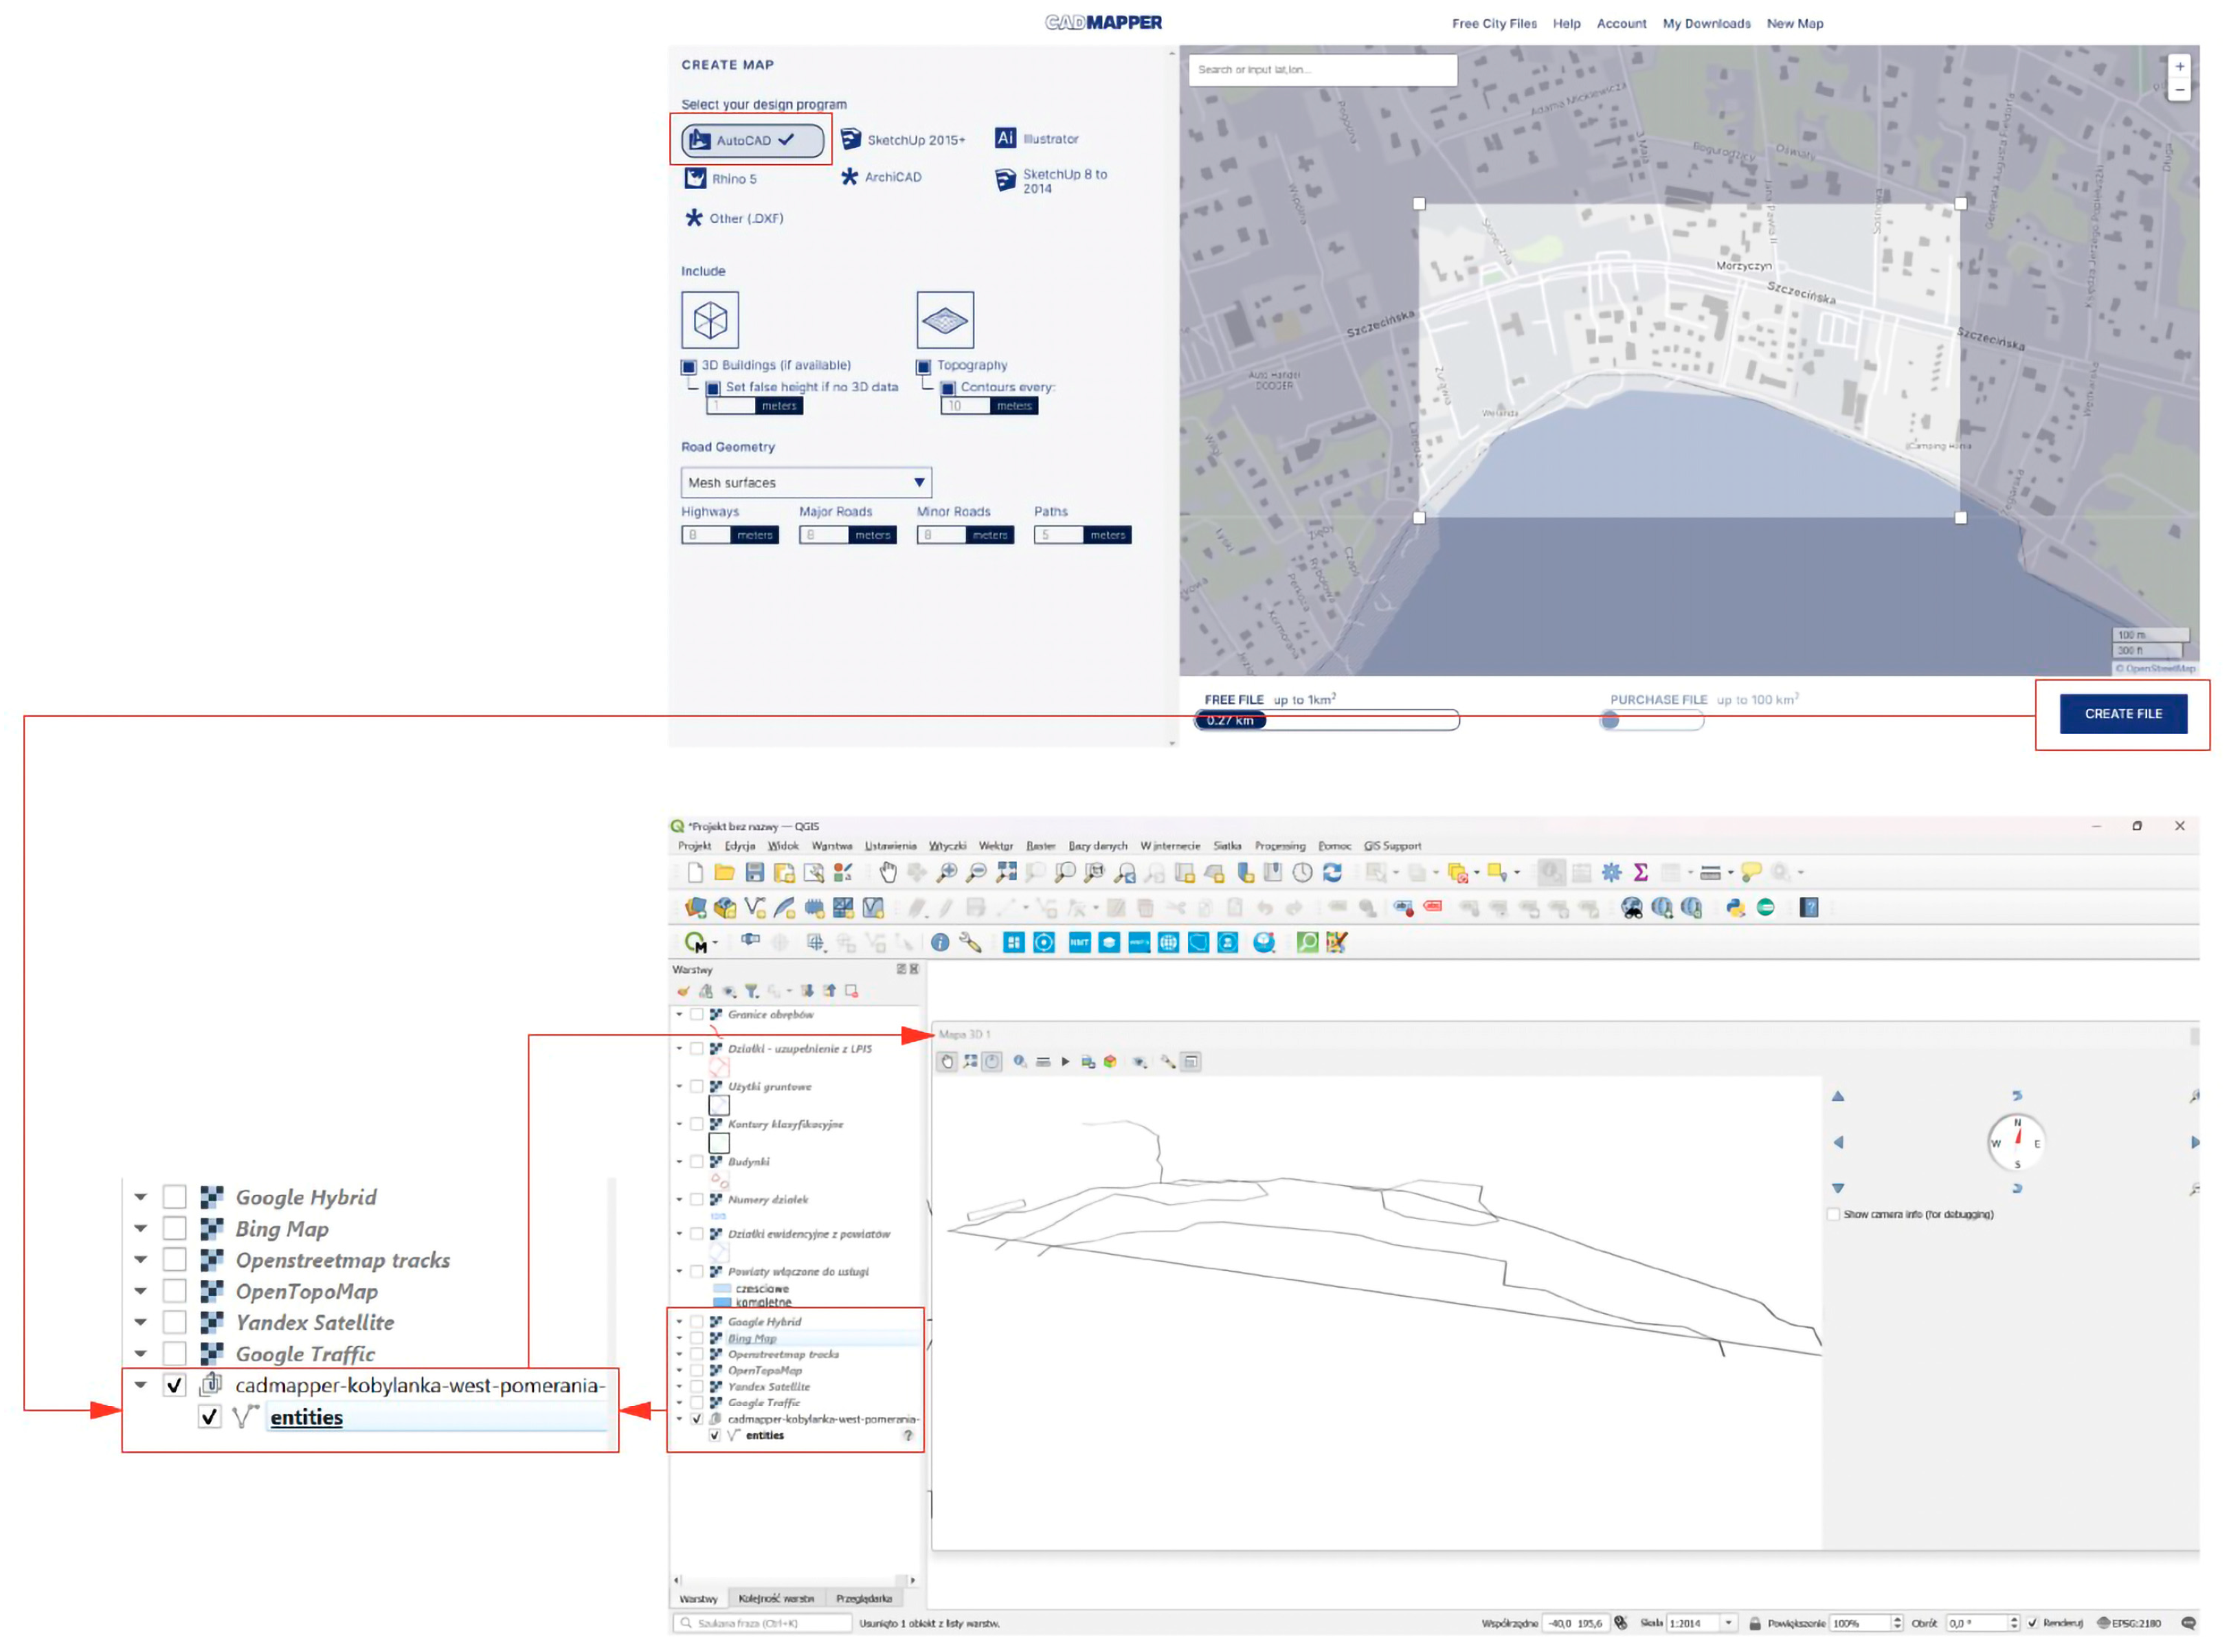
Task: Enable Show camera info checkbox
Action: tap(1833, 1215)
